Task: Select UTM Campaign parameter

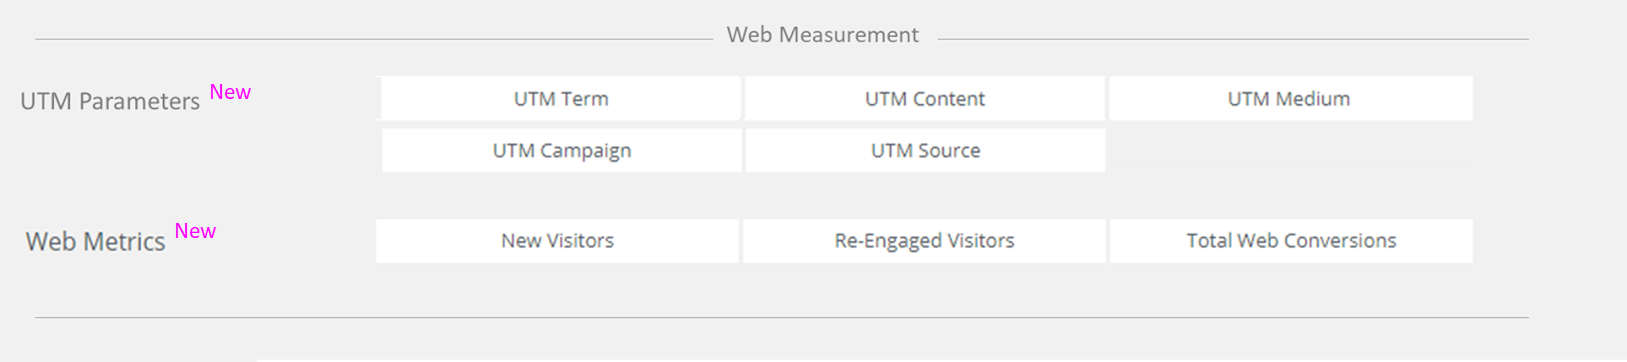Action: coord(562,151)
